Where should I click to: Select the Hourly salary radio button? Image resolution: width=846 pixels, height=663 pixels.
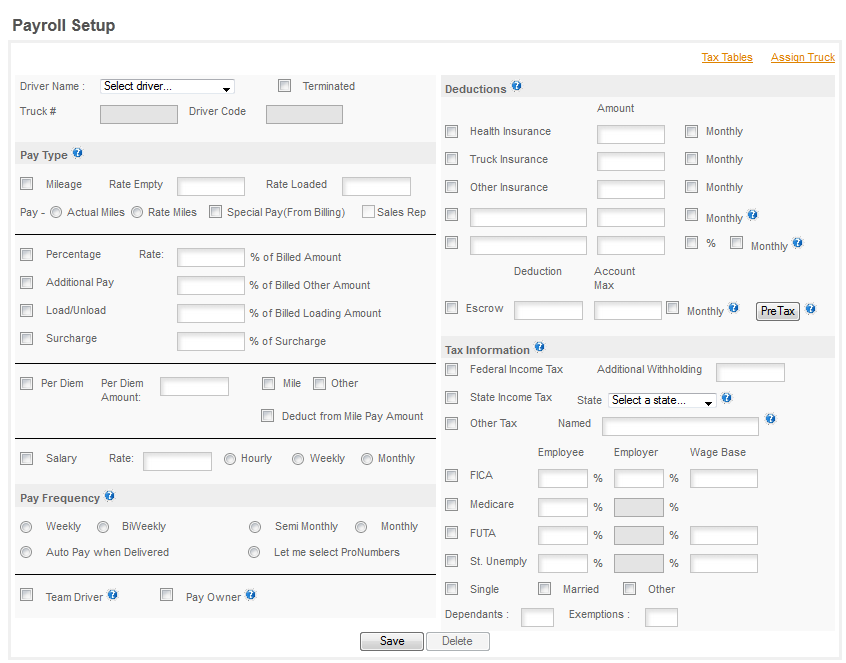(230, 459)
